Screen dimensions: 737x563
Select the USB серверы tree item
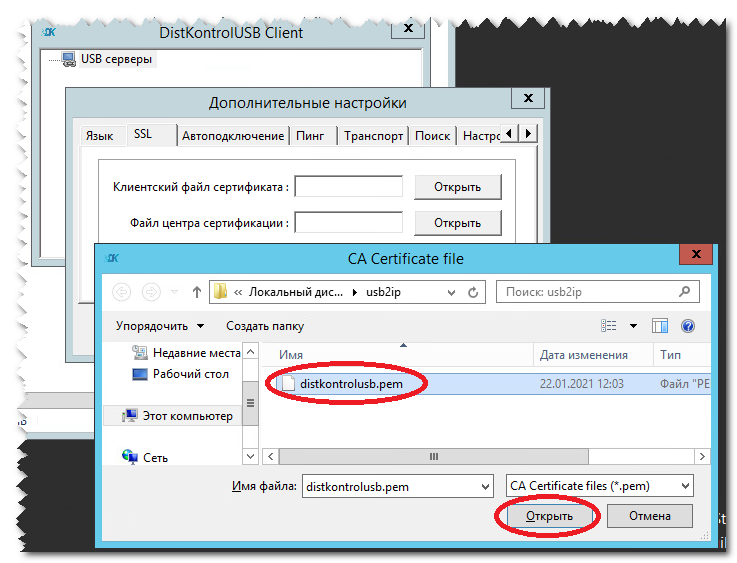click(116, 59)
